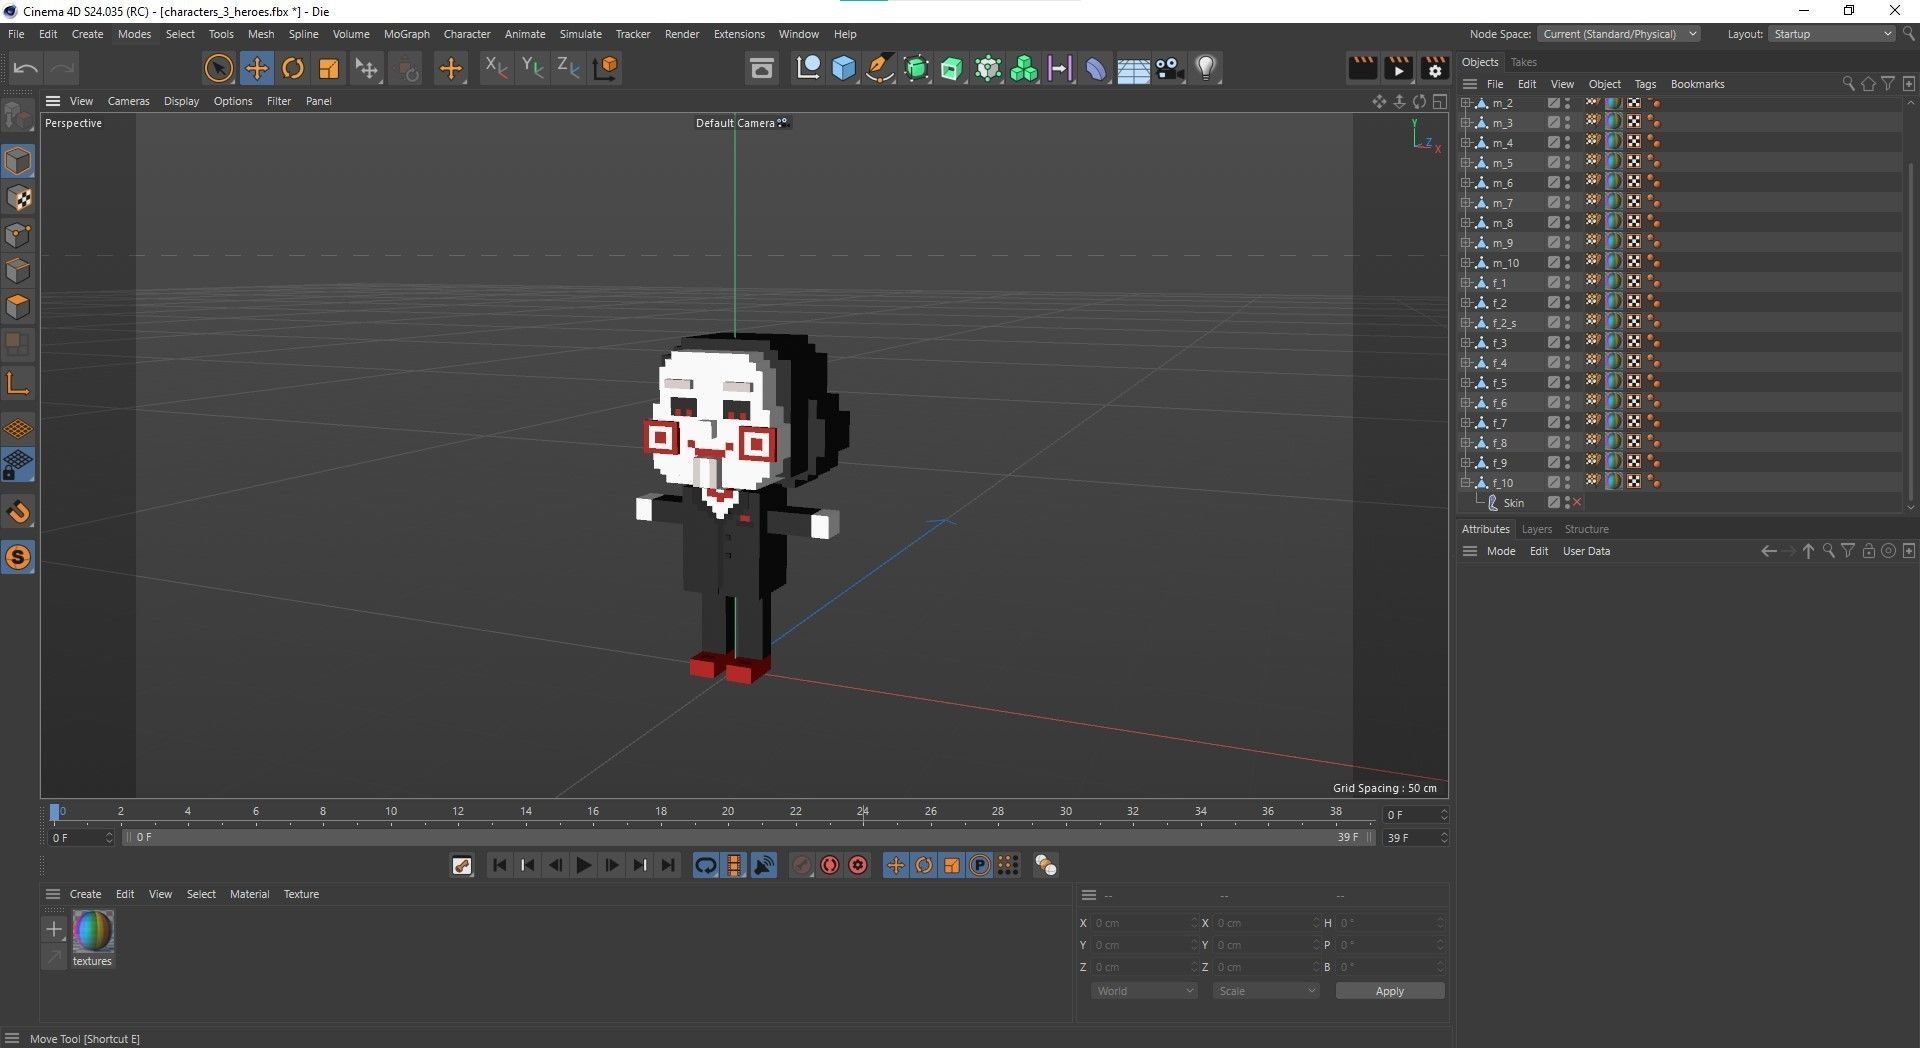Screen dimensions: 1920x1048
Task: Open the MoGraph menu
Action: pyautogui.click(x=407, y=34)
